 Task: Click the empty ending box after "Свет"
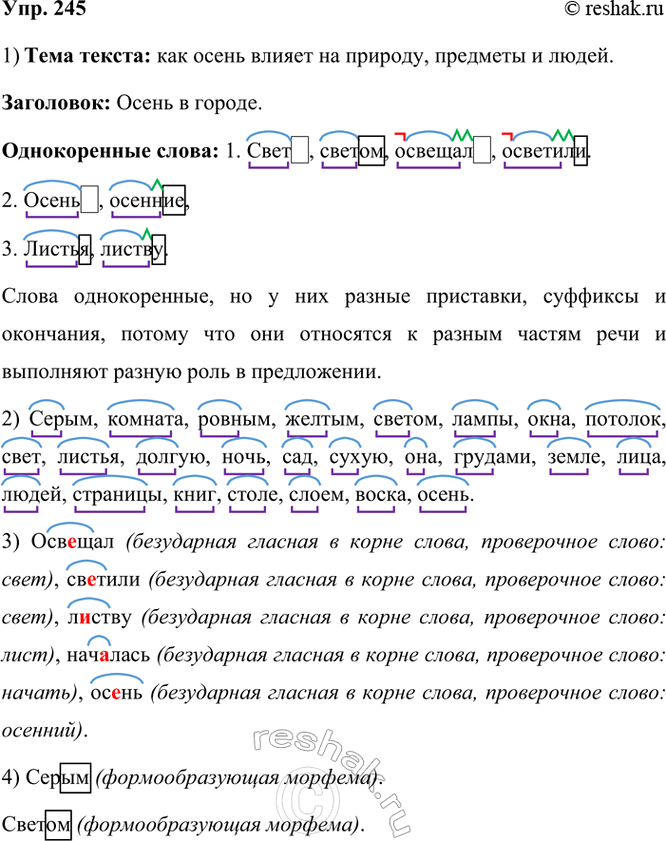301,152
